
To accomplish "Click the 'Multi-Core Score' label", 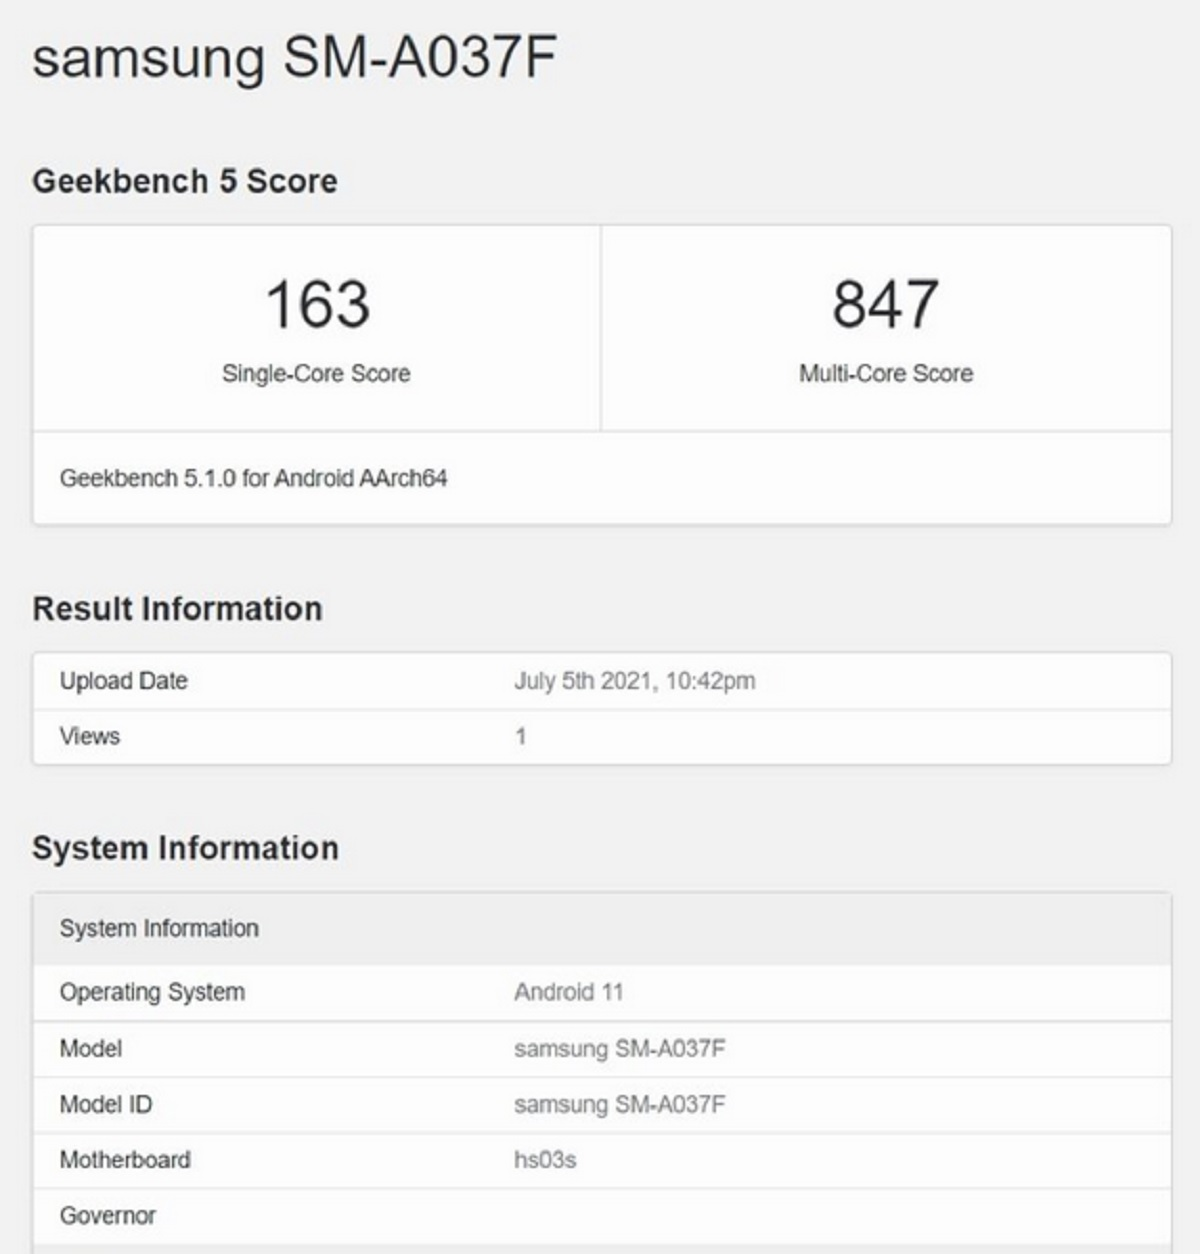I will coord(886,373).
